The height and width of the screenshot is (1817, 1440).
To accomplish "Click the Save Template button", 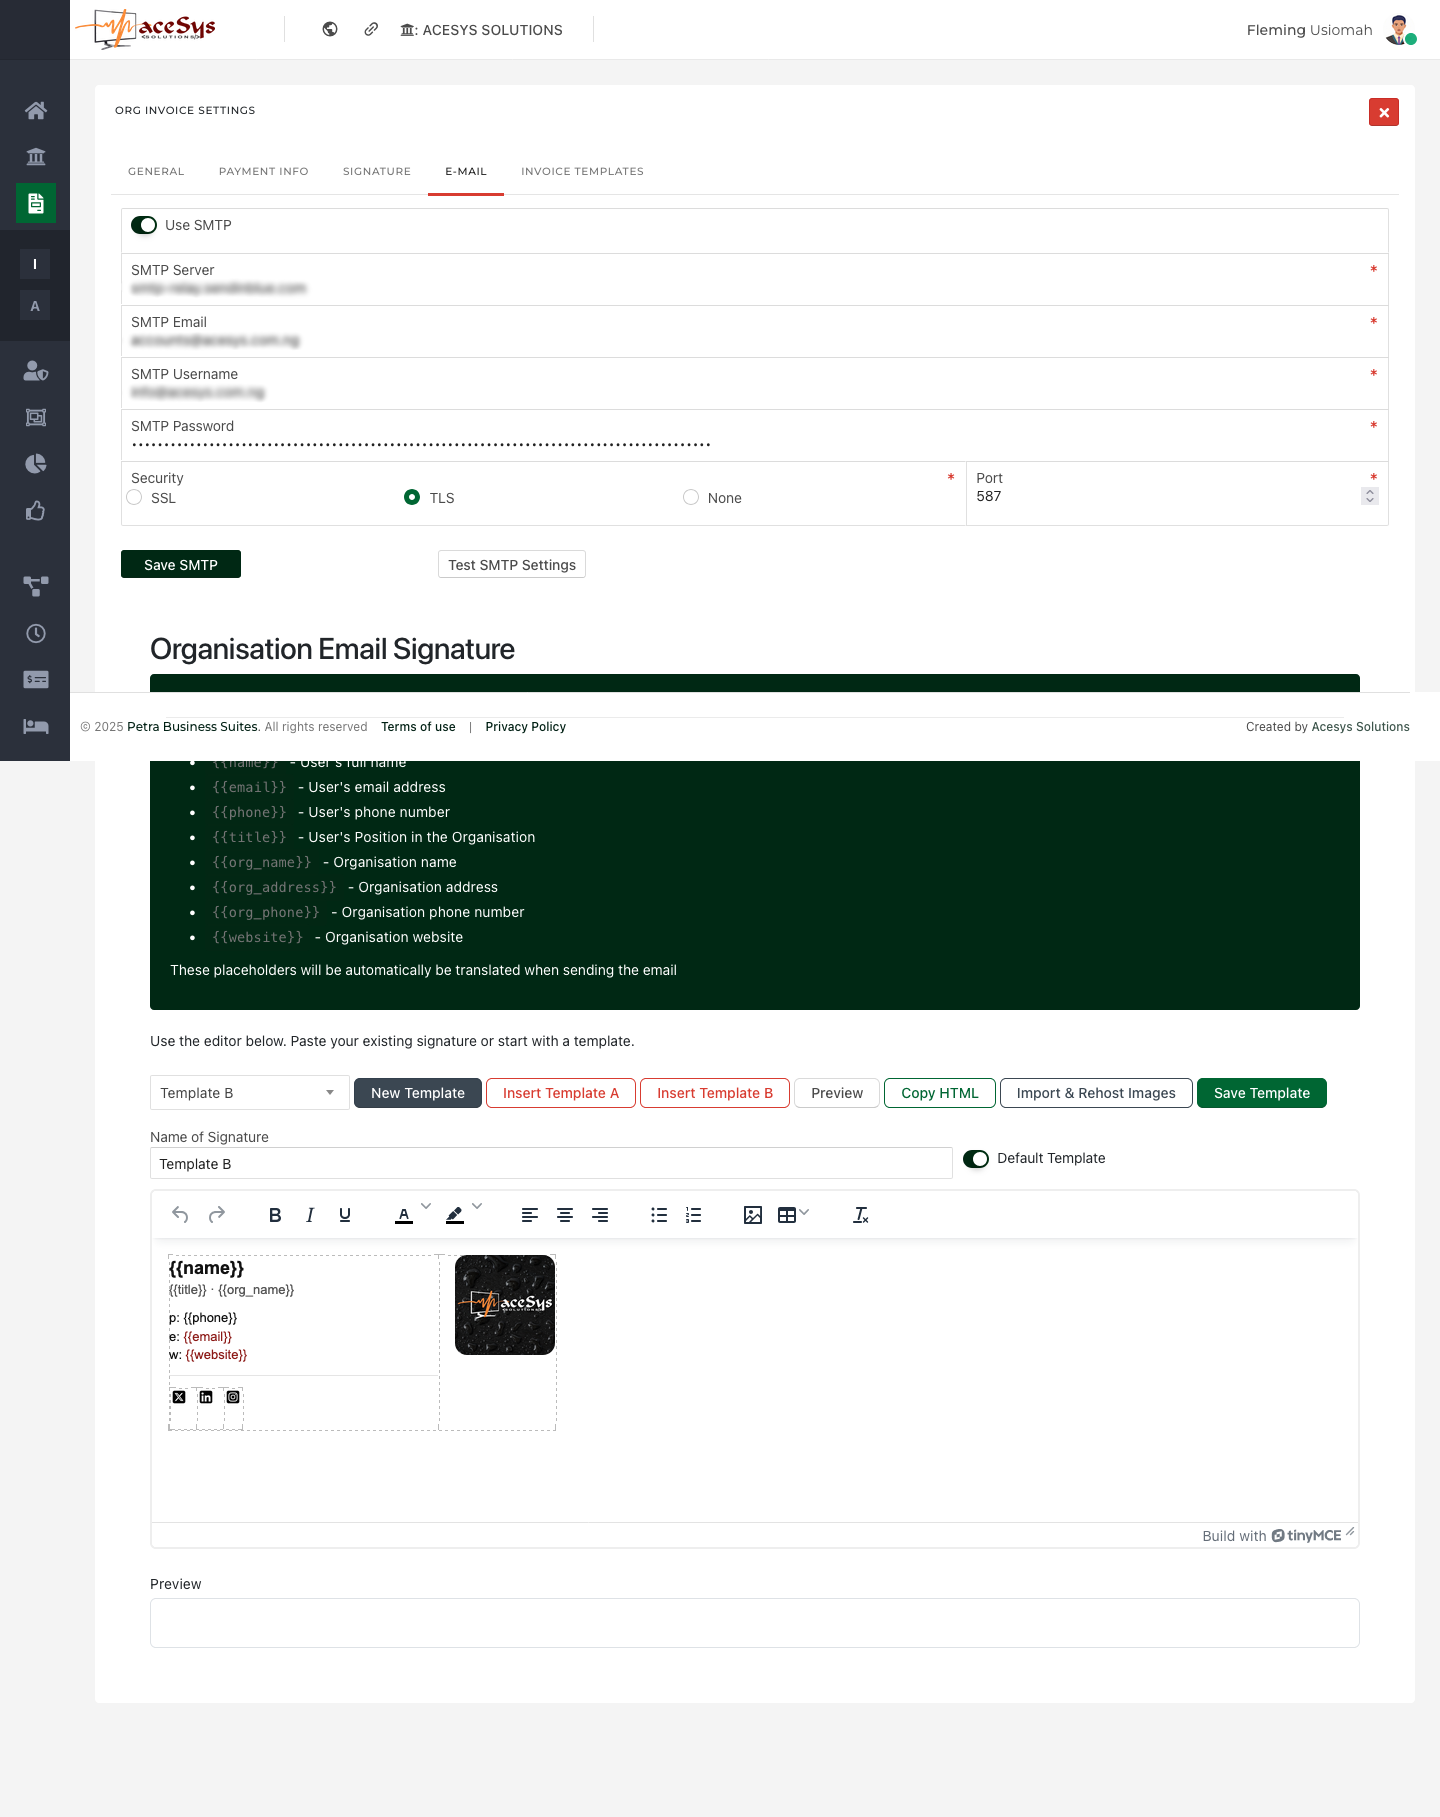I will click(1261, 1093).
